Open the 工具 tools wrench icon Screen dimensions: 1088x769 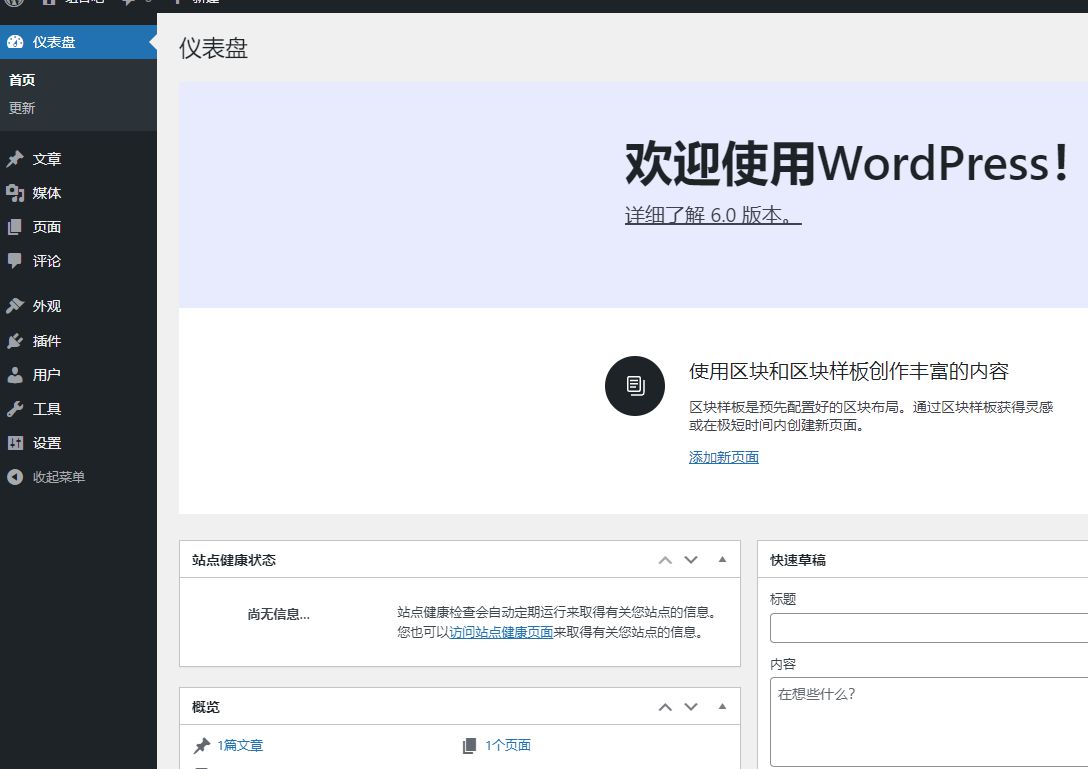(x=15, y=409)
